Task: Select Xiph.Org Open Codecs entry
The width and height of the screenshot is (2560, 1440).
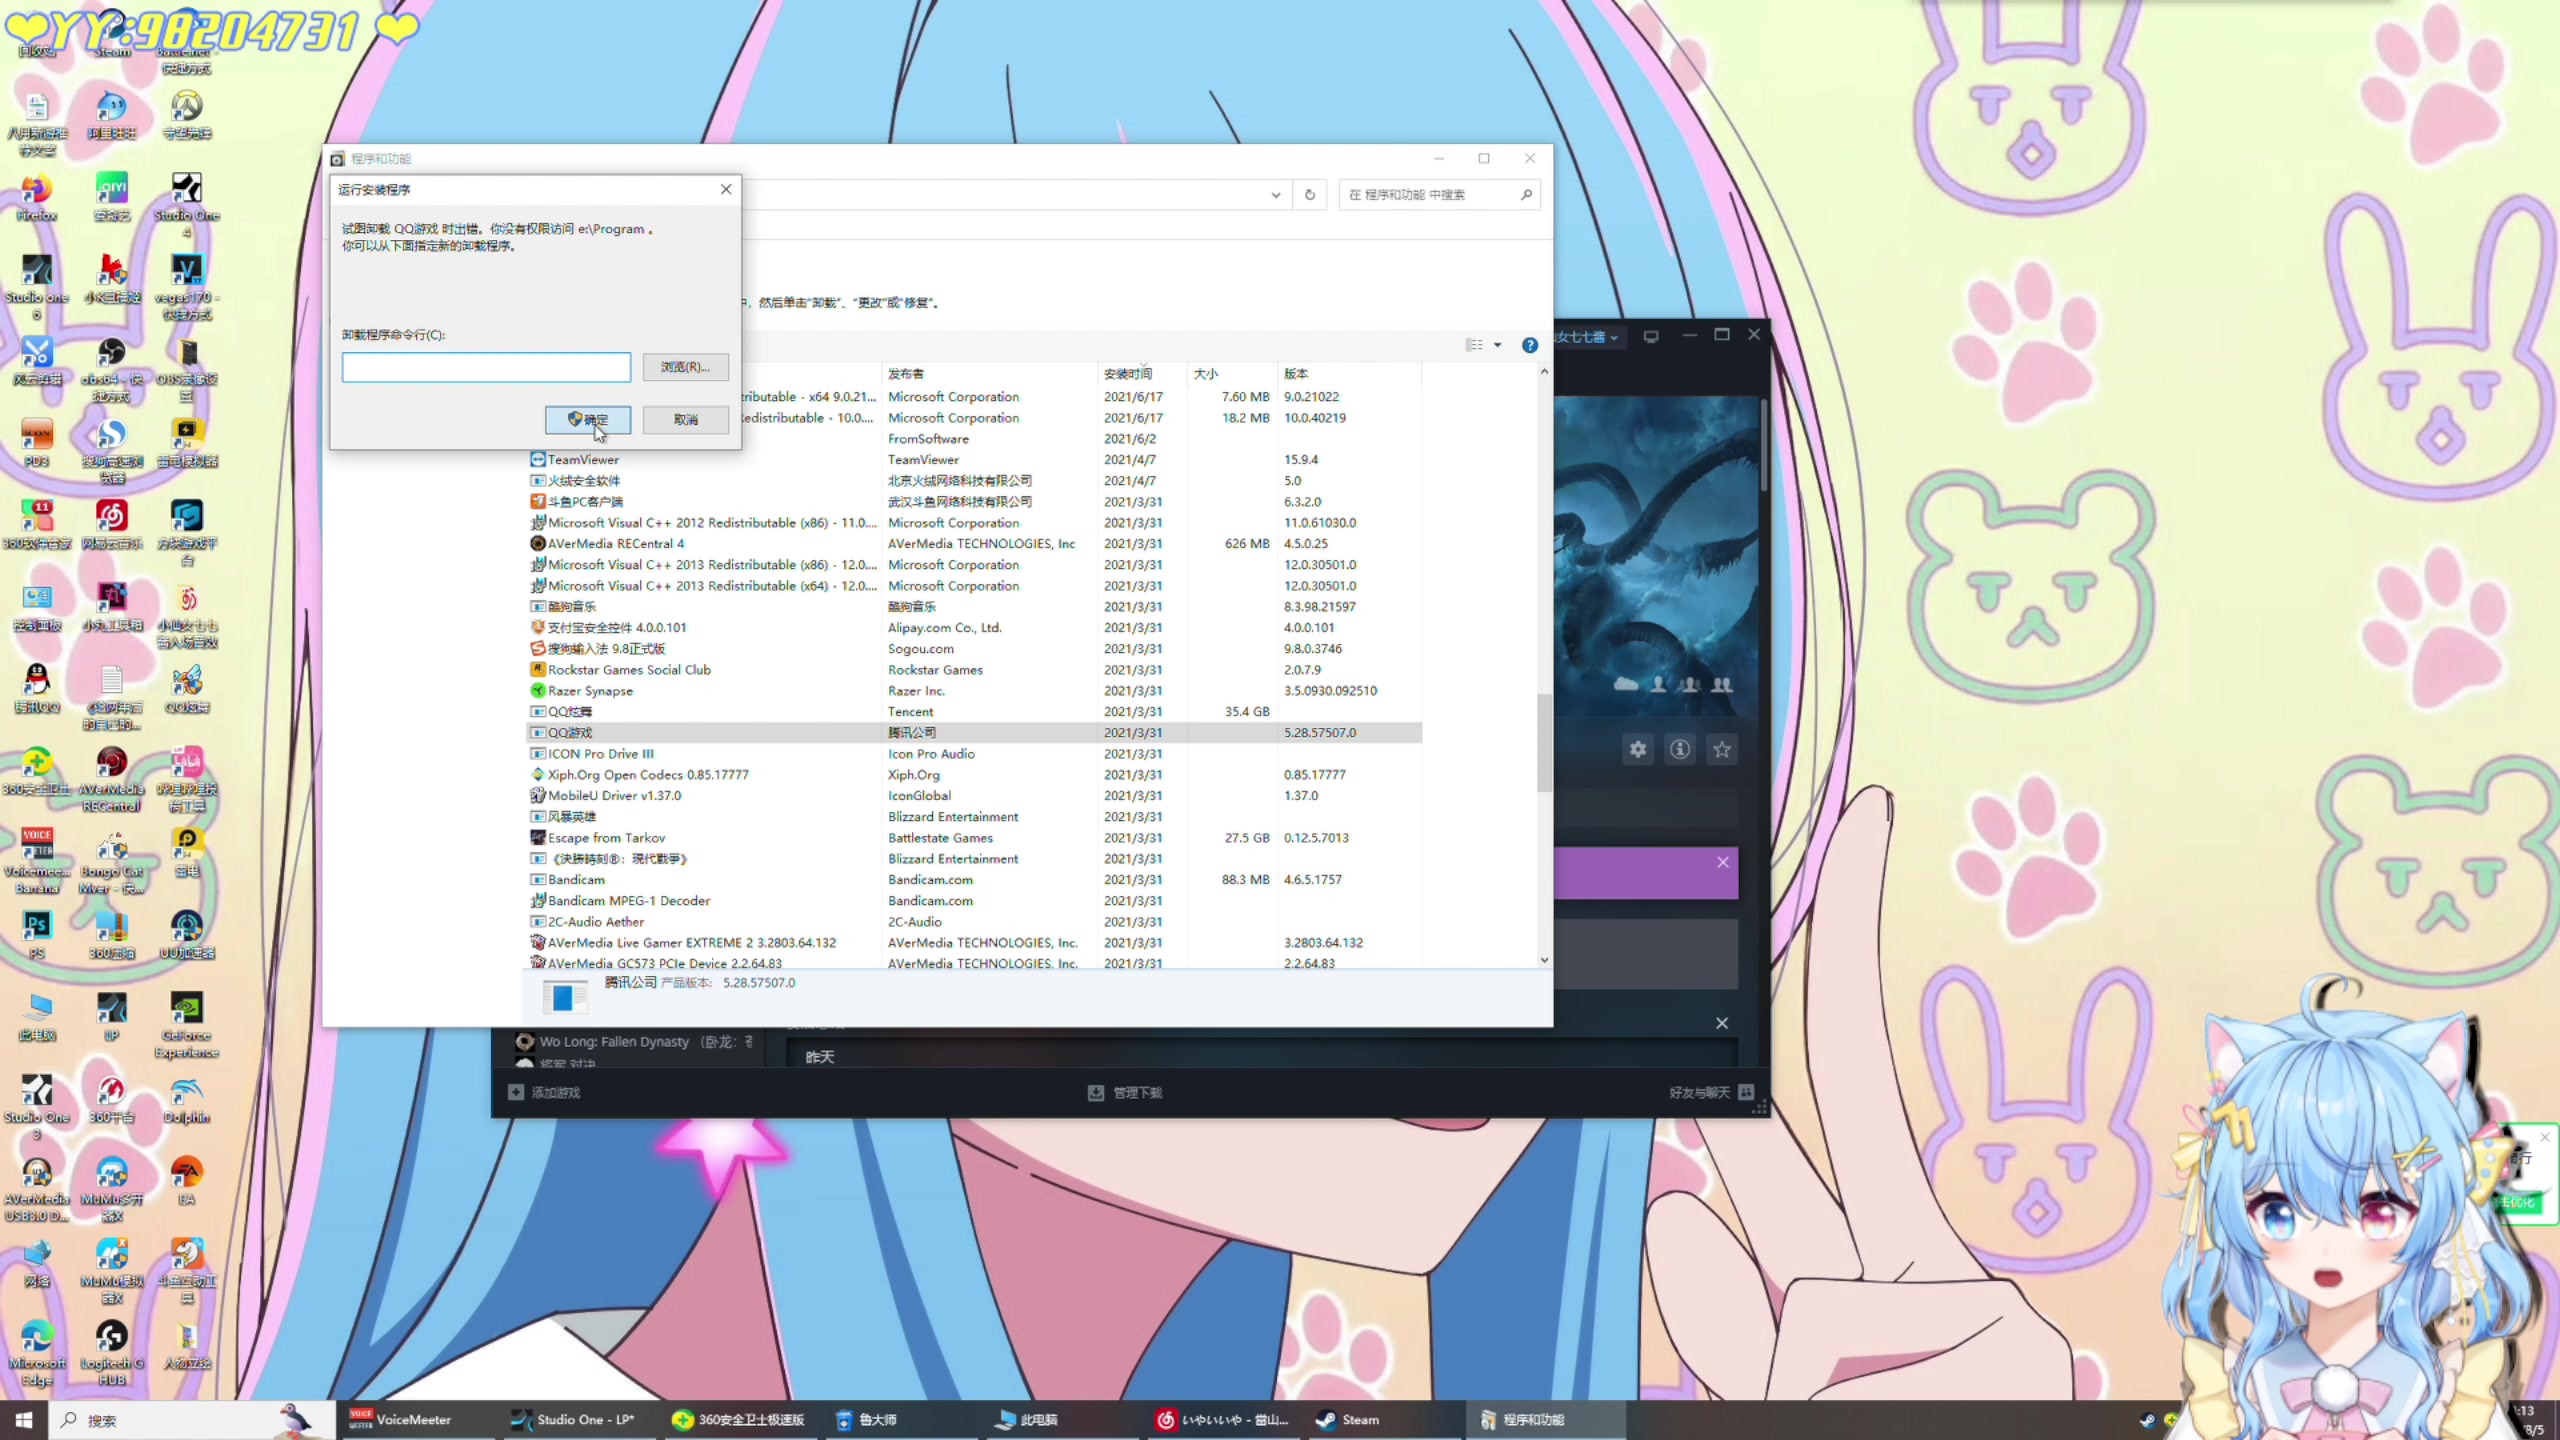Action: 648,775
